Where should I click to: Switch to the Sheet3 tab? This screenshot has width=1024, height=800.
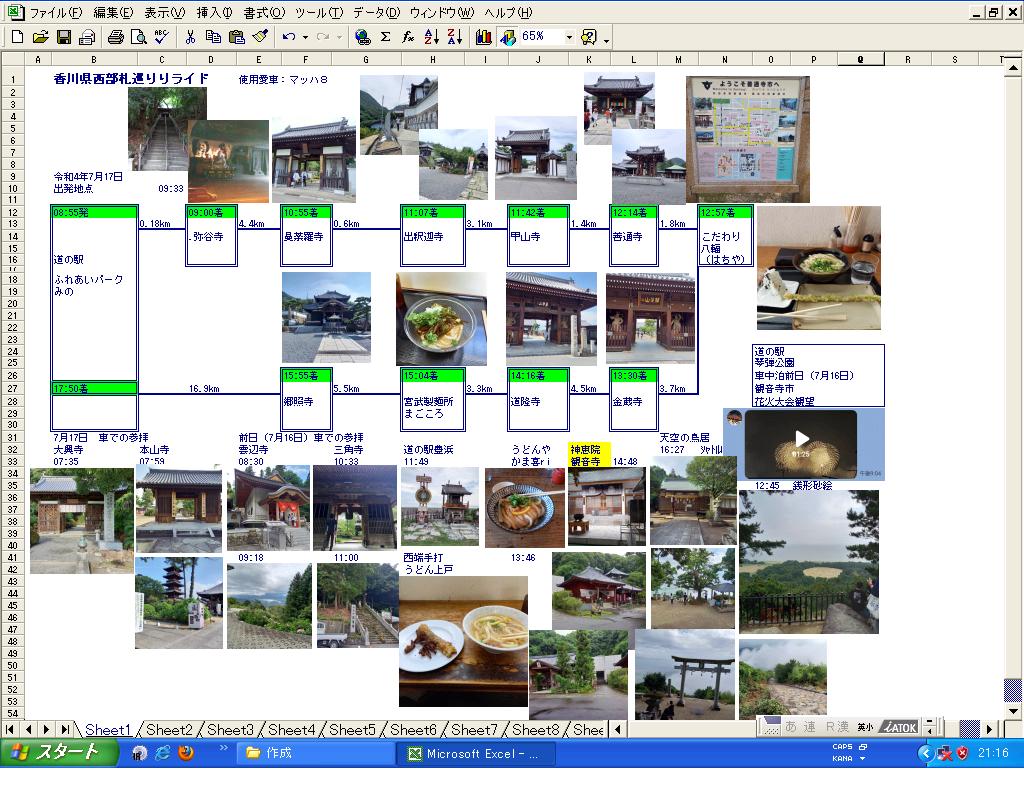(230, 730)
